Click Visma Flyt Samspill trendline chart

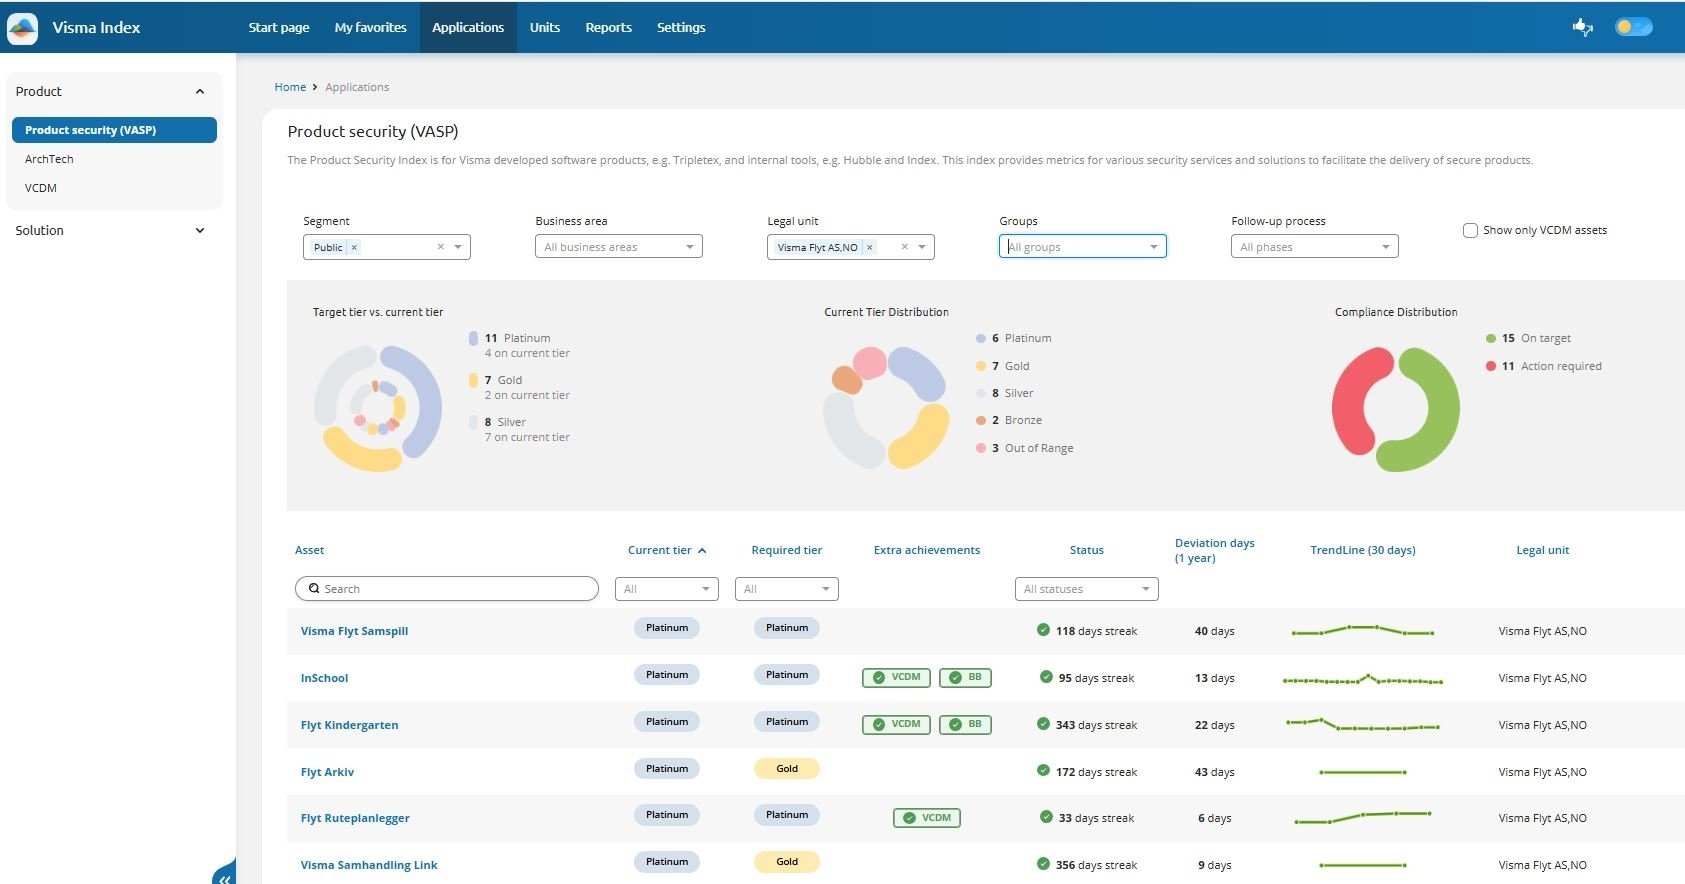tap(1362, 630)
